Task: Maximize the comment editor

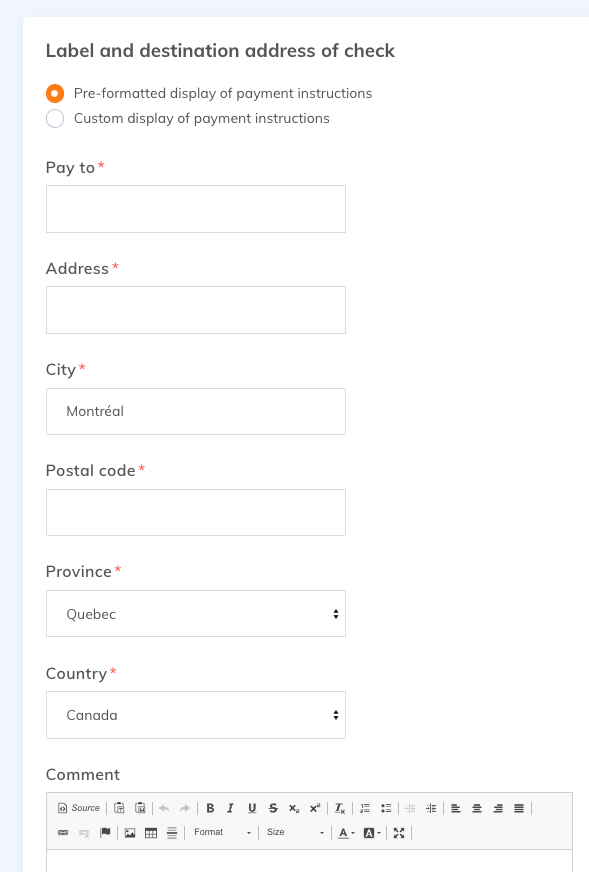Action: coord(399,833)
